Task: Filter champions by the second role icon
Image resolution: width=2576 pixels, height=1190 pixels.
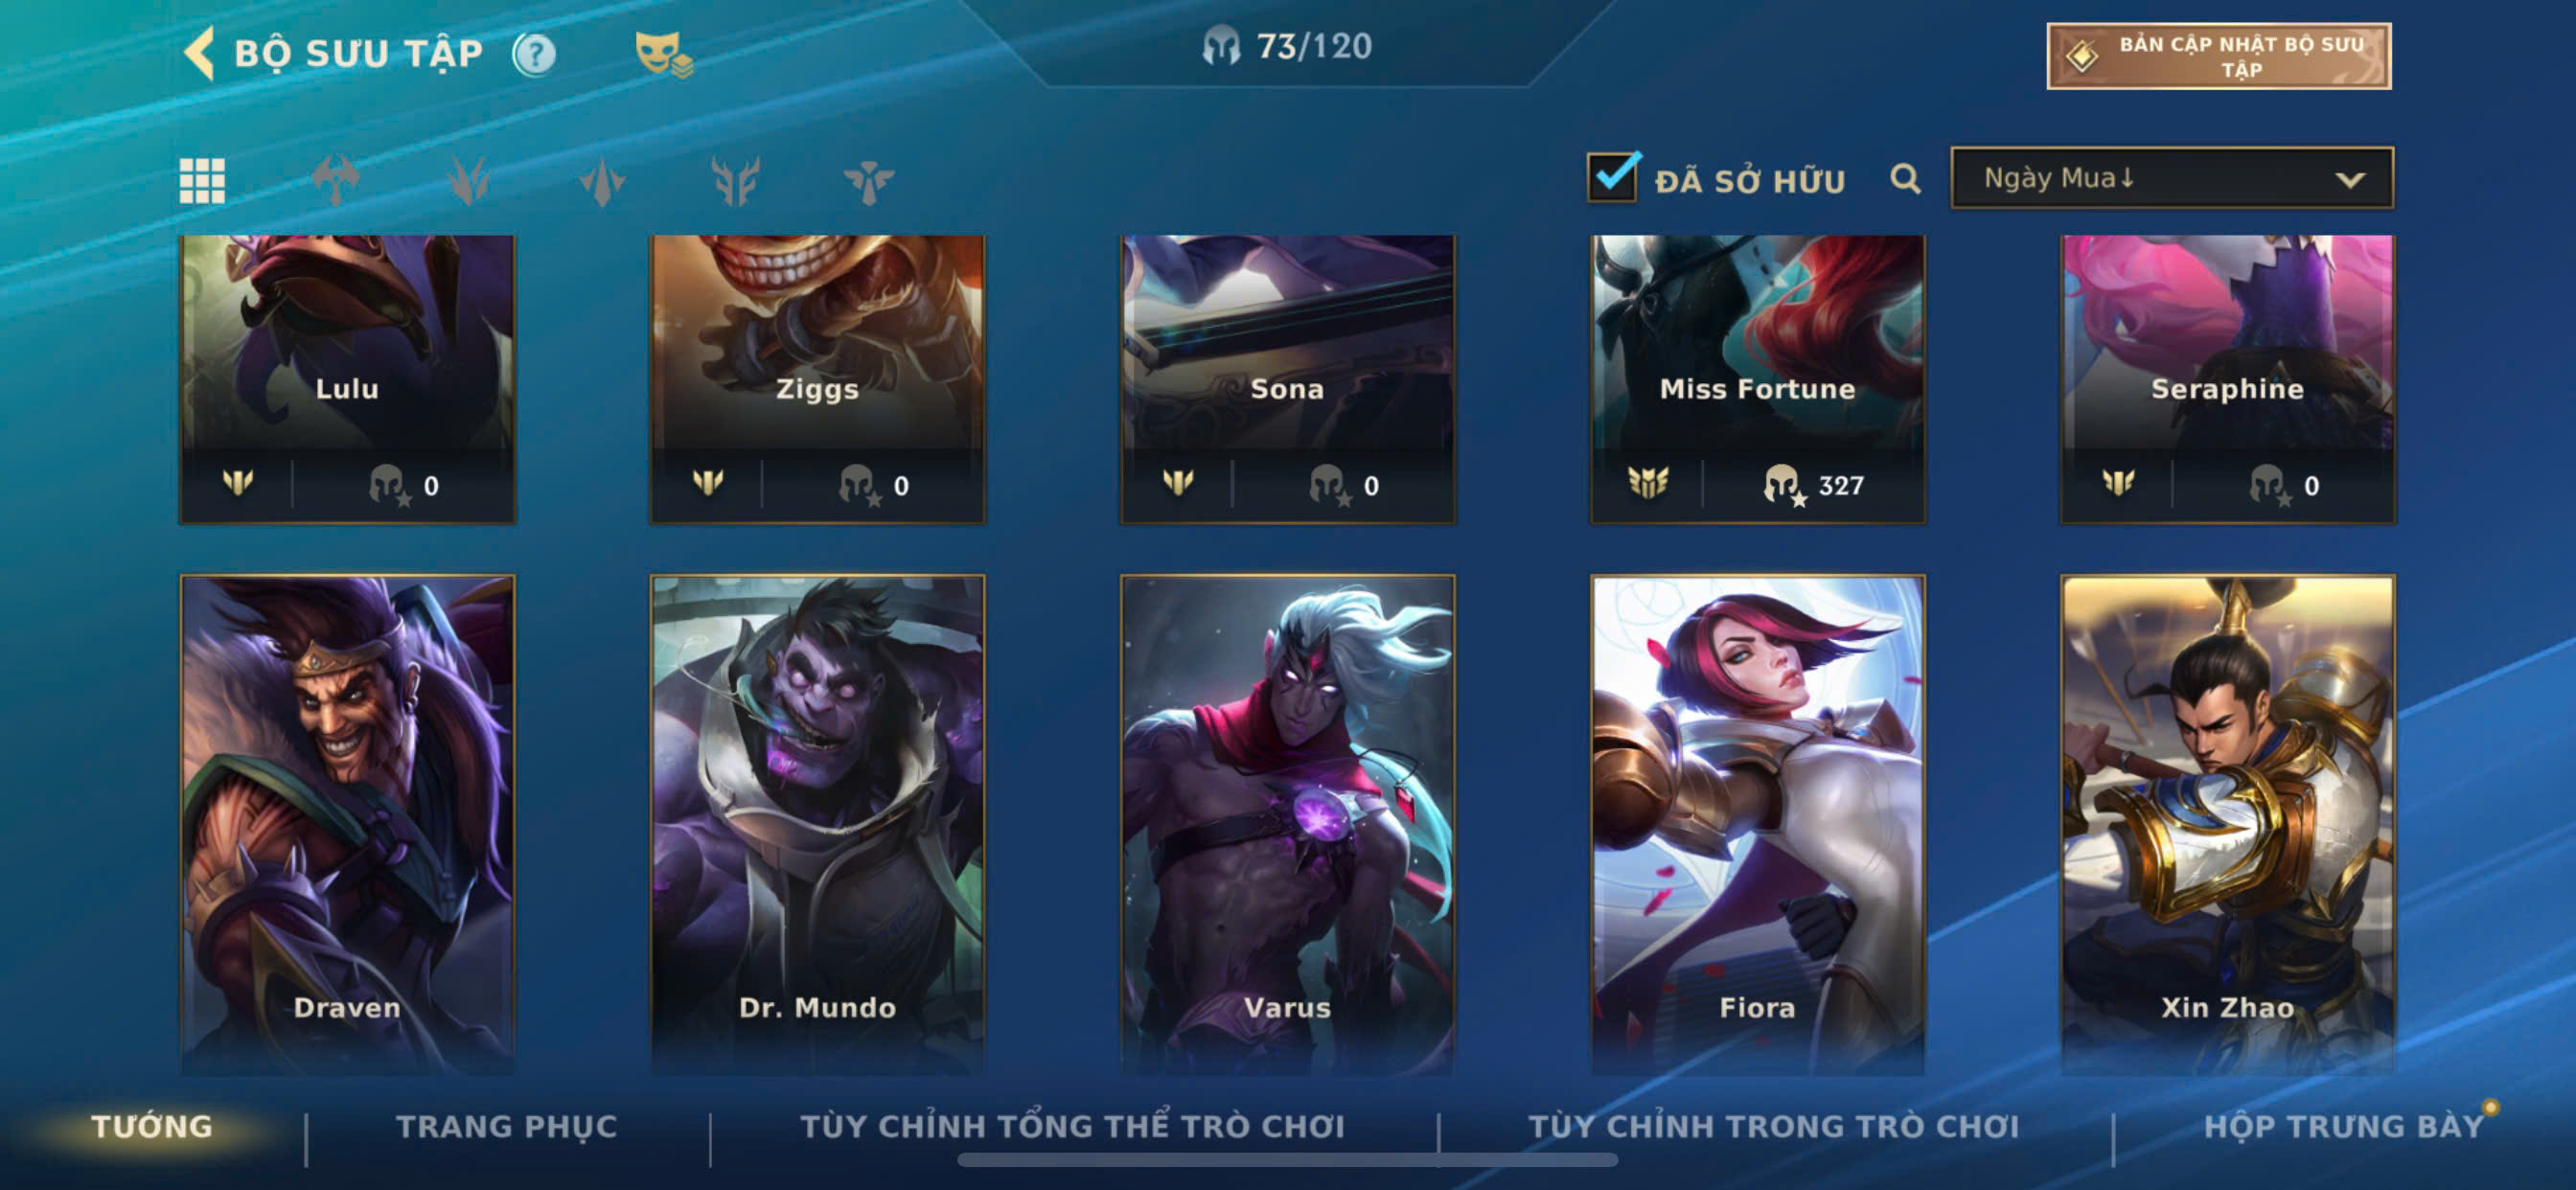Action: point(468,181)
